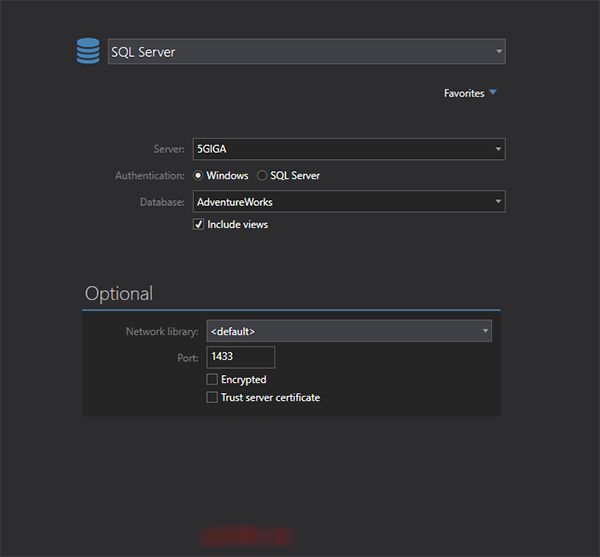The height and width of the screenshot is (557, 600).
Task: Open the Database dropdown arrow
Action: [x=498, y=202]
